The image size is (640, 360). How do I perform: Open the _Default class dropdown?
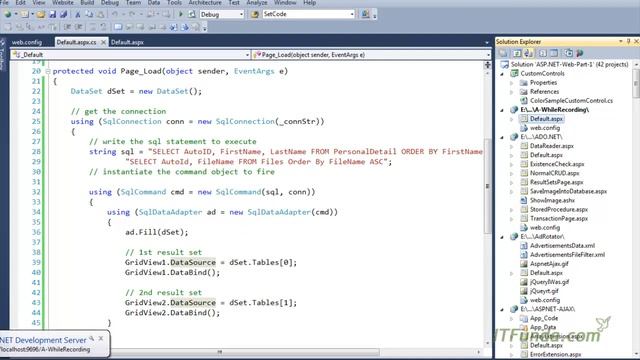(x=247, y=55)
